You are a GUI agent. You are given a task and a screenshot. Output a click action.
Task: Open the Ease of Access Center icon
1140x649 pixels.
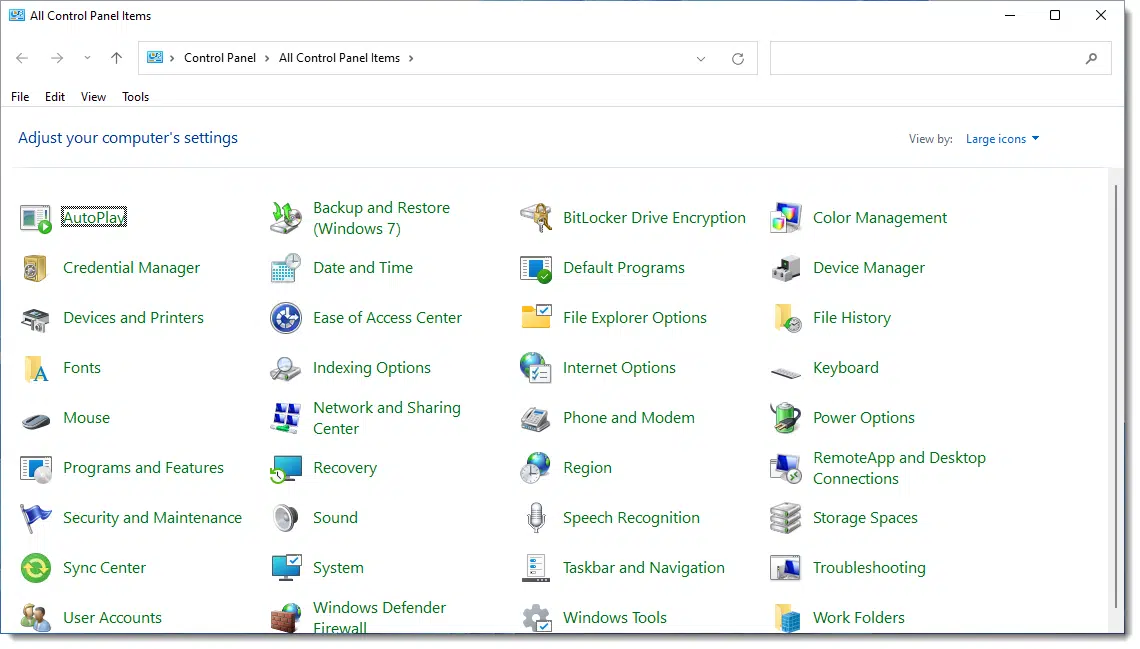286,318
